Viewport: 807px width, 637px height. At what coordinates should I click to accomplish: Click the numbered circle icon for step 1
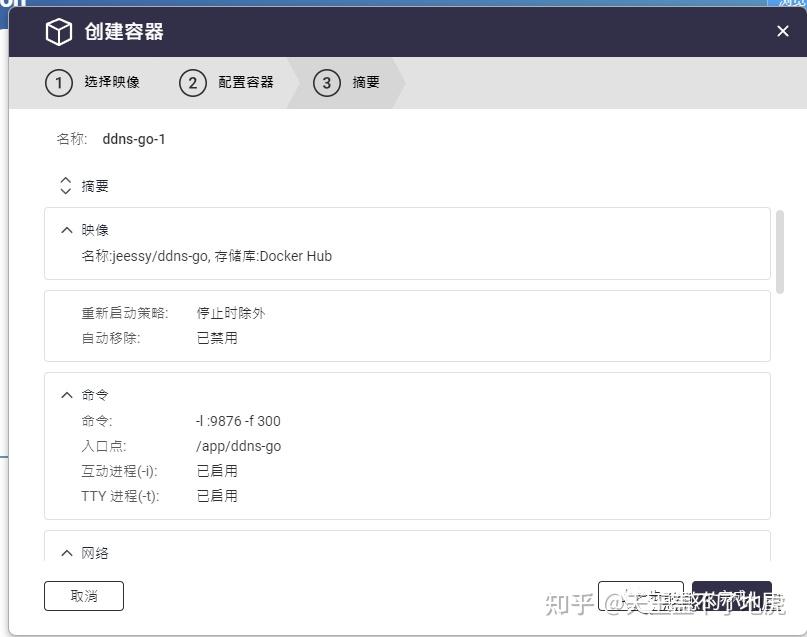click(x=58, y=83)
